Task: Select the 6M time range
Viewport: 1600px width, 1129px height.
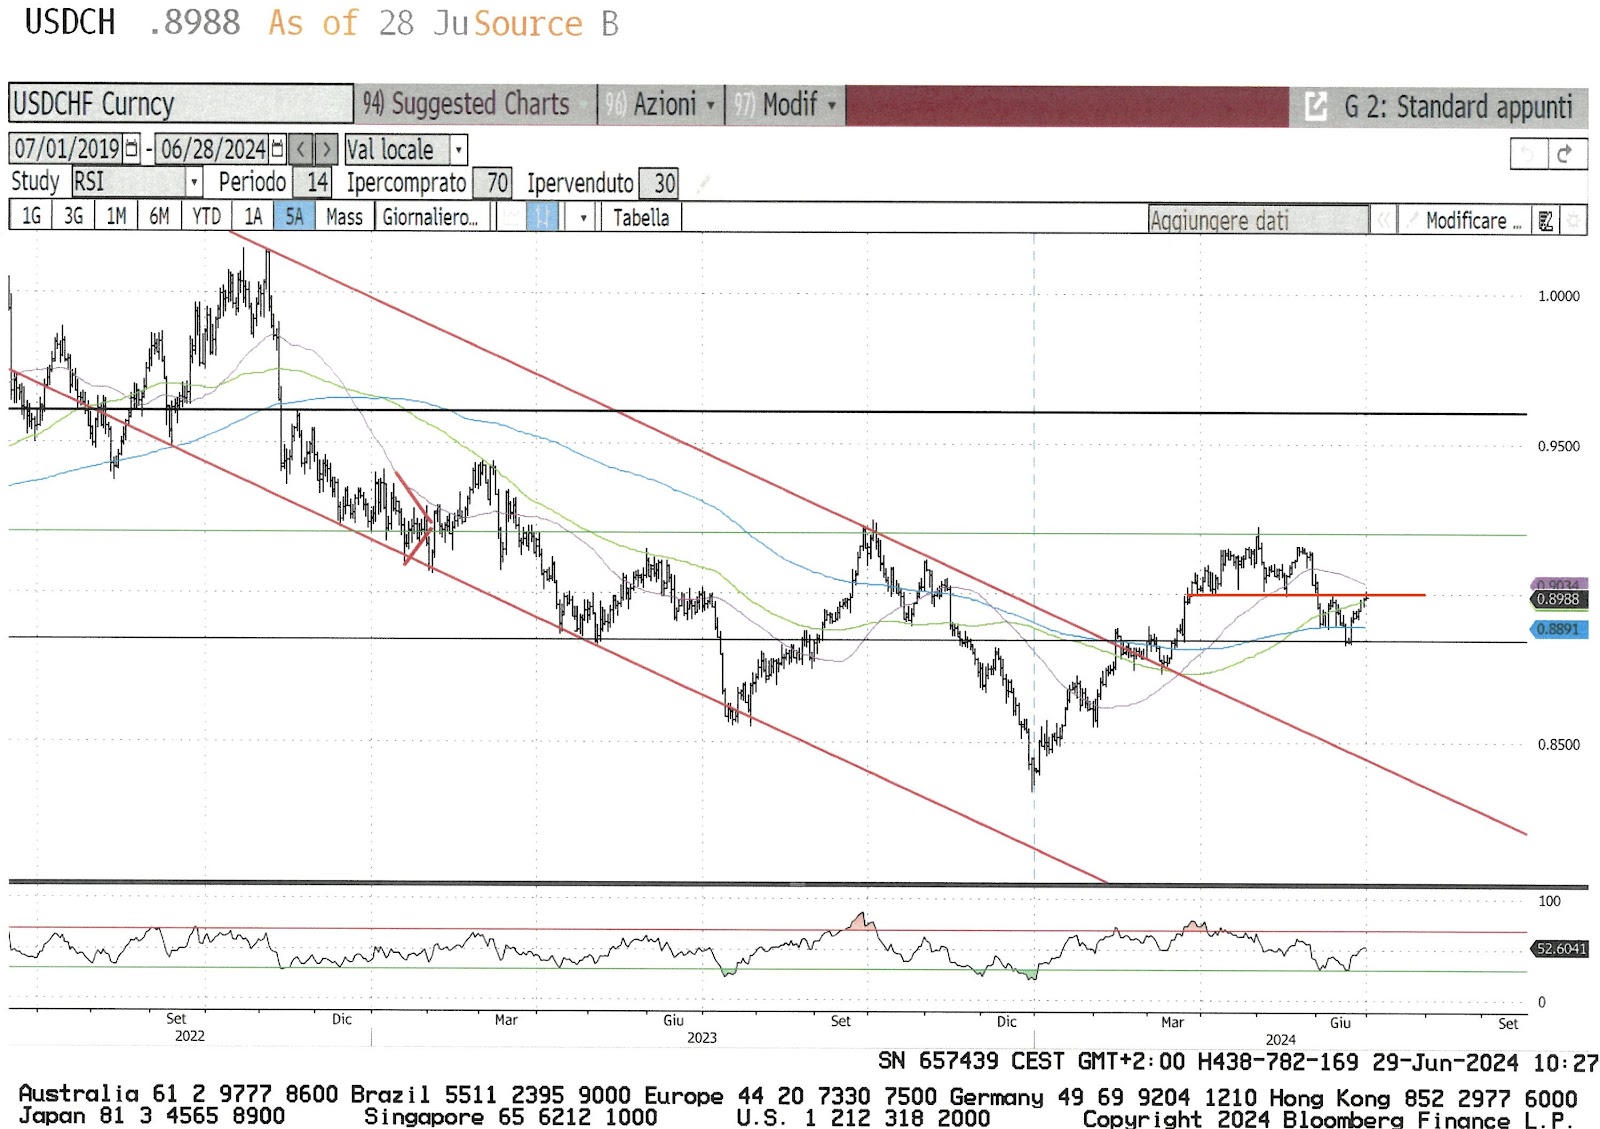Action: (x=159, y=217)
